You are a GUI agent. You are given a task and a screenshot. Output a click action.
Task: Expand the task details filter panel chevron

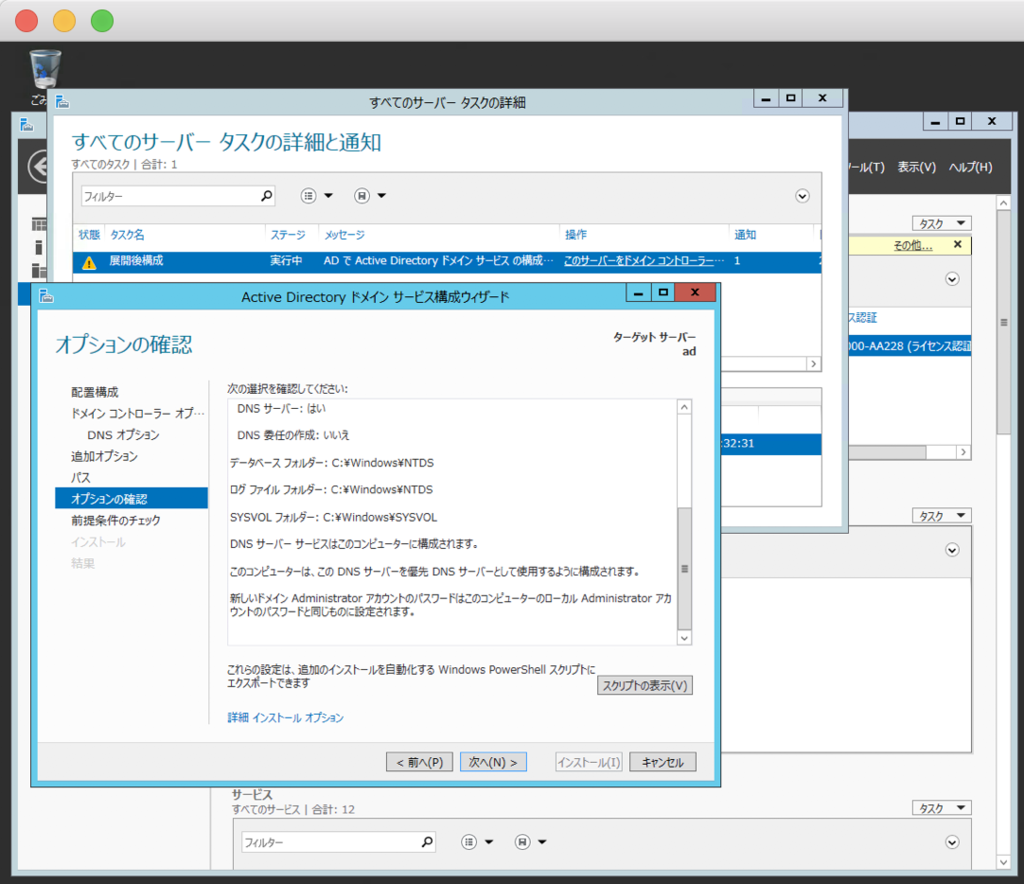pos(803,197)
